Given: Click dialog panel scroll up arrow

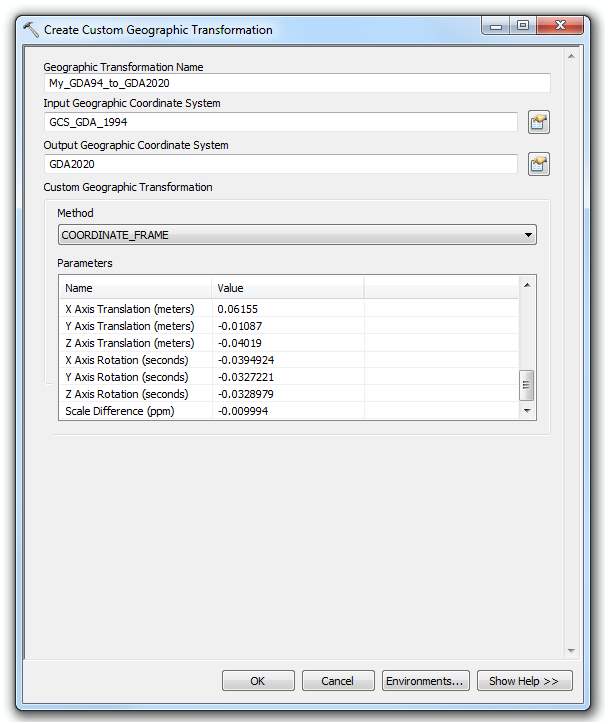Looking at the screenshot, I should tap(571, 56).
